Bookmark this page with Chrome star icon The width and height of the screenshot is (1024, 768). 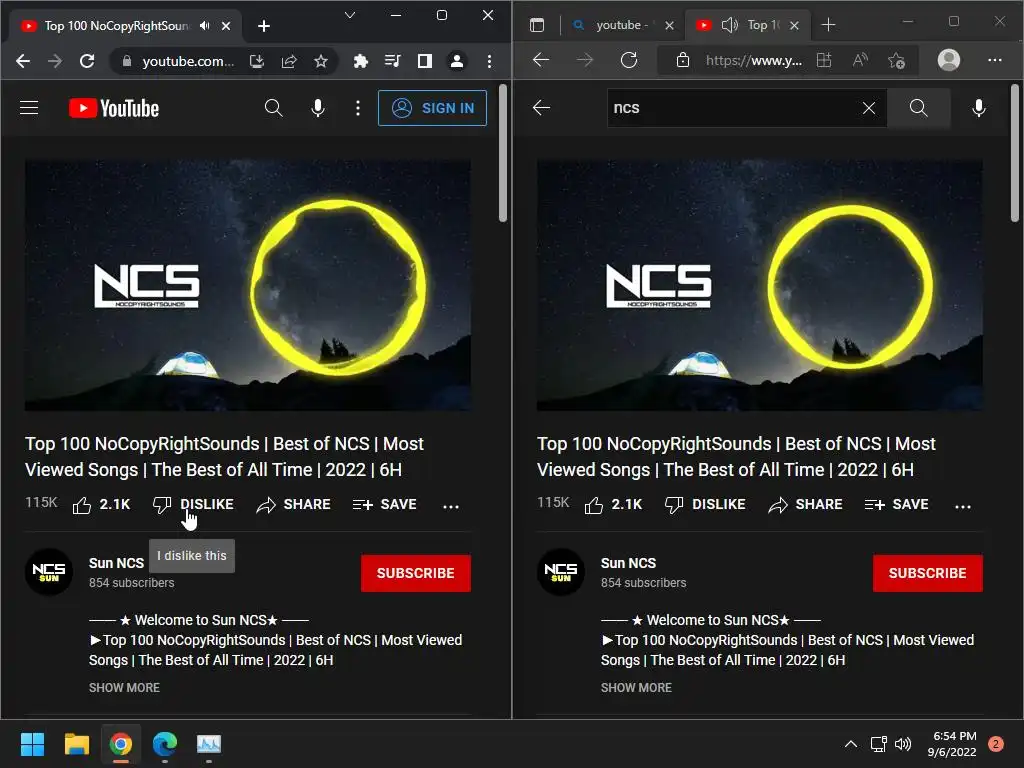(321, 61)
